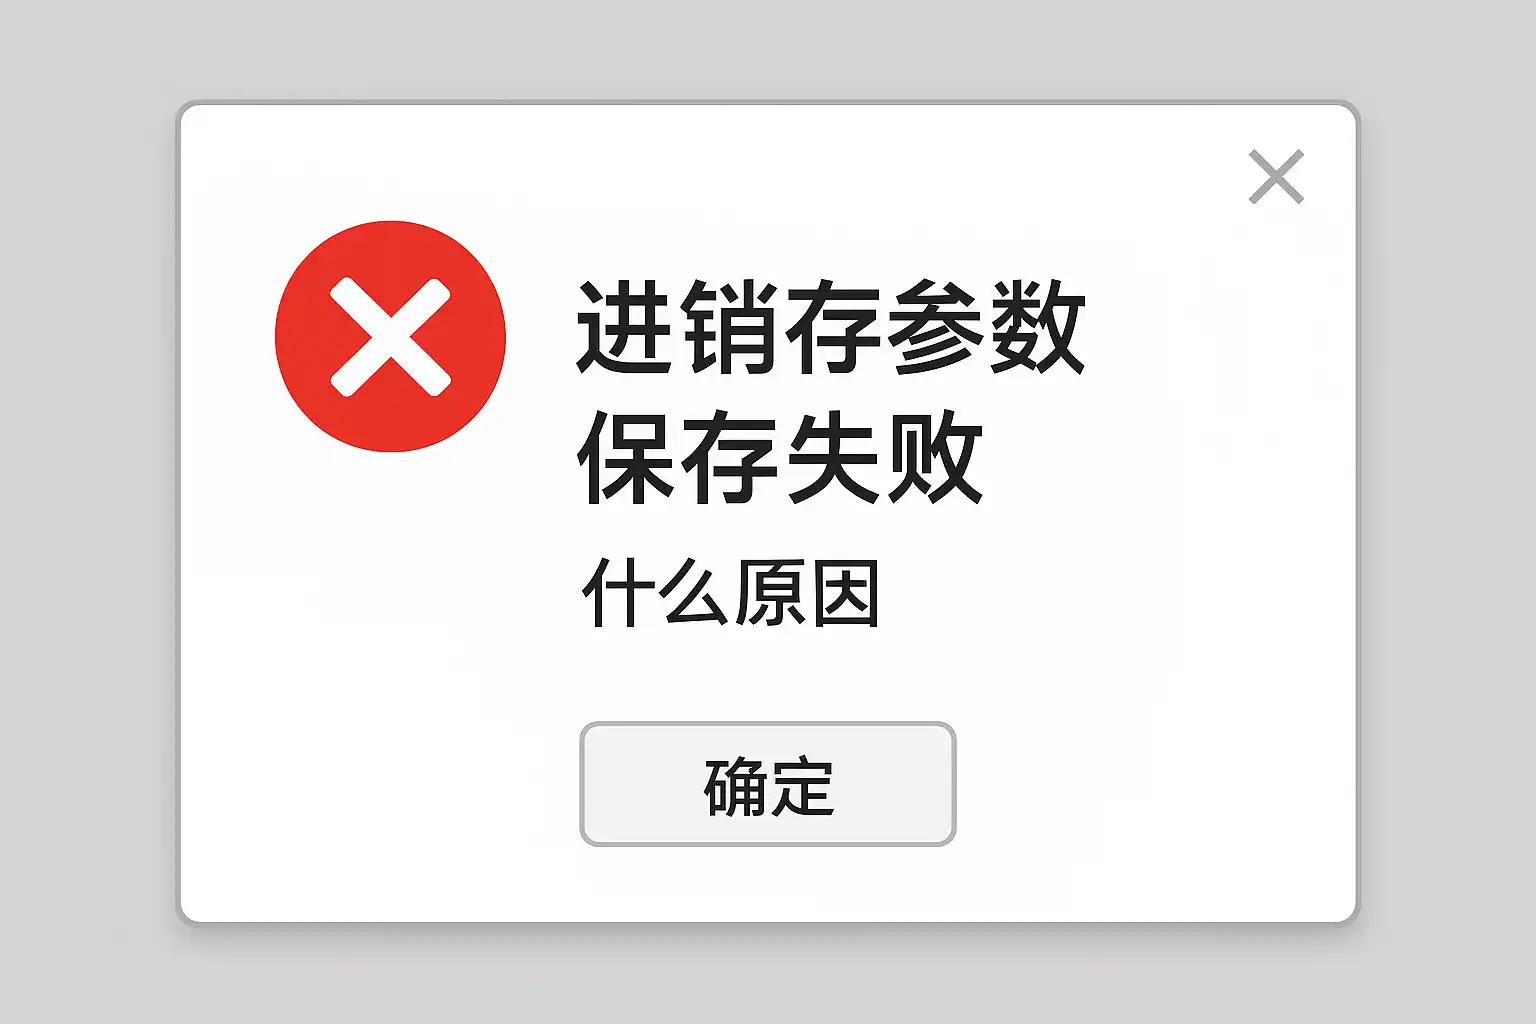Image resolution: width=1536 pixels, height=1024 pixels.
Task: Confirm the save failure with 确定
Action: click(767, 784)
